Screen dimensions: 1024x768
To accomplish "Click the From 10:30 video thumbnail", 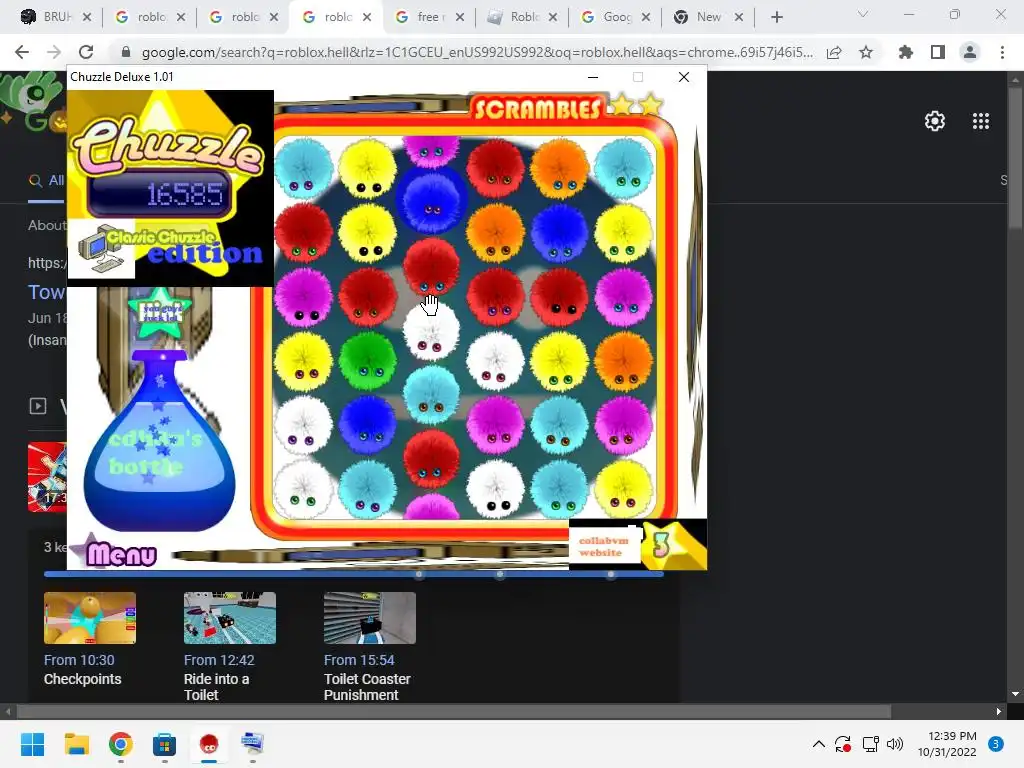I will click(90, 618).
